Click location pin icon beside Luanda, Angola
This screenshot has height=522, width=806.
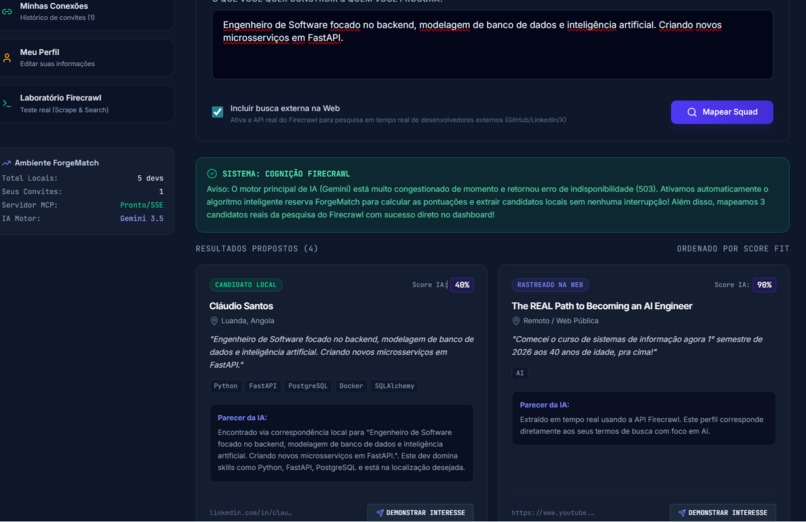(x=214, y=321)
